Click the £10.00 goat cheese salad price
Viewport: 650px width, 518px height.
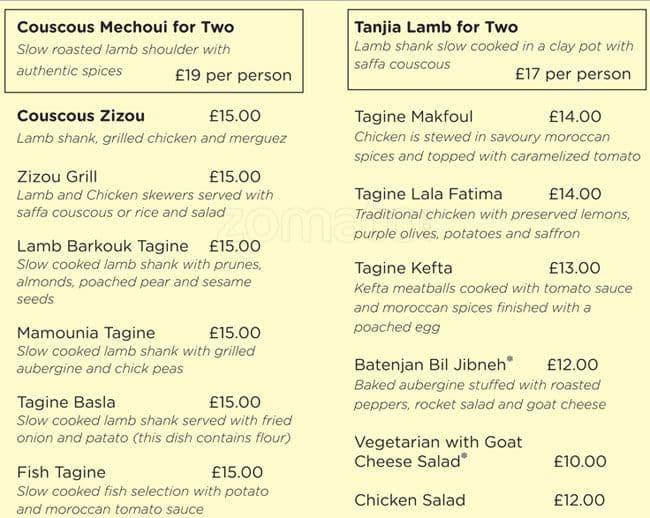[x=580, y=461]
